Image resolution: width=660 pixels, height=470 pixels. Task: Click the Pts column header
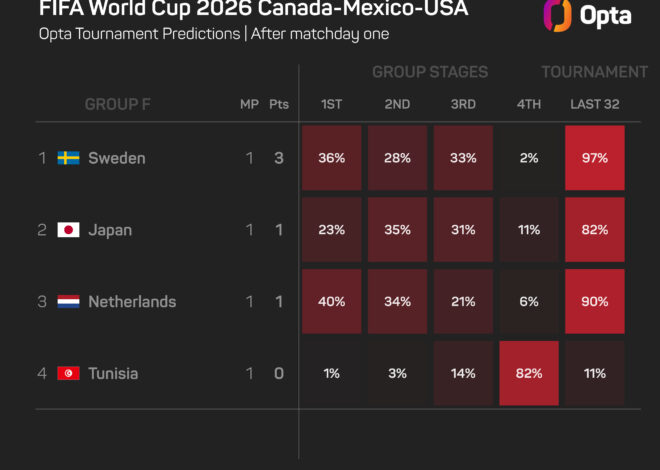279,104
